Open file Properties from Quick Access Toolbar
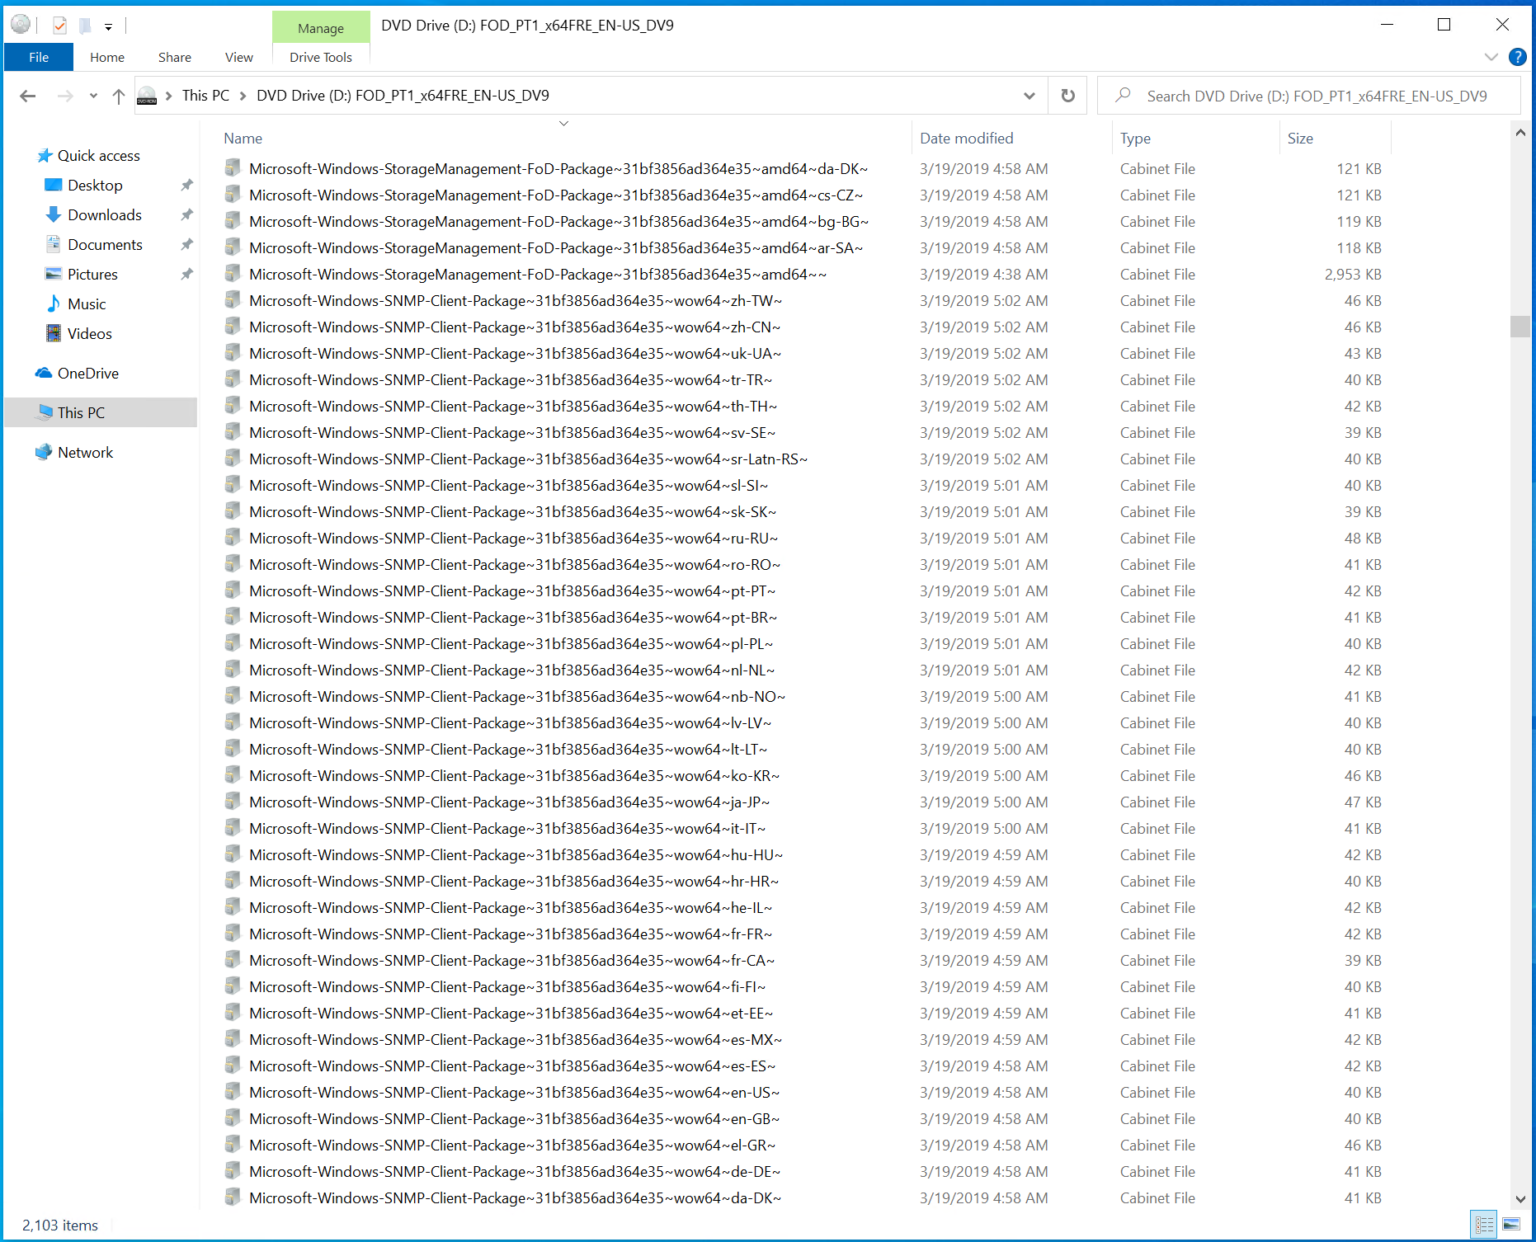This screenshot has width=1536, height=1242. coord(58,25)
